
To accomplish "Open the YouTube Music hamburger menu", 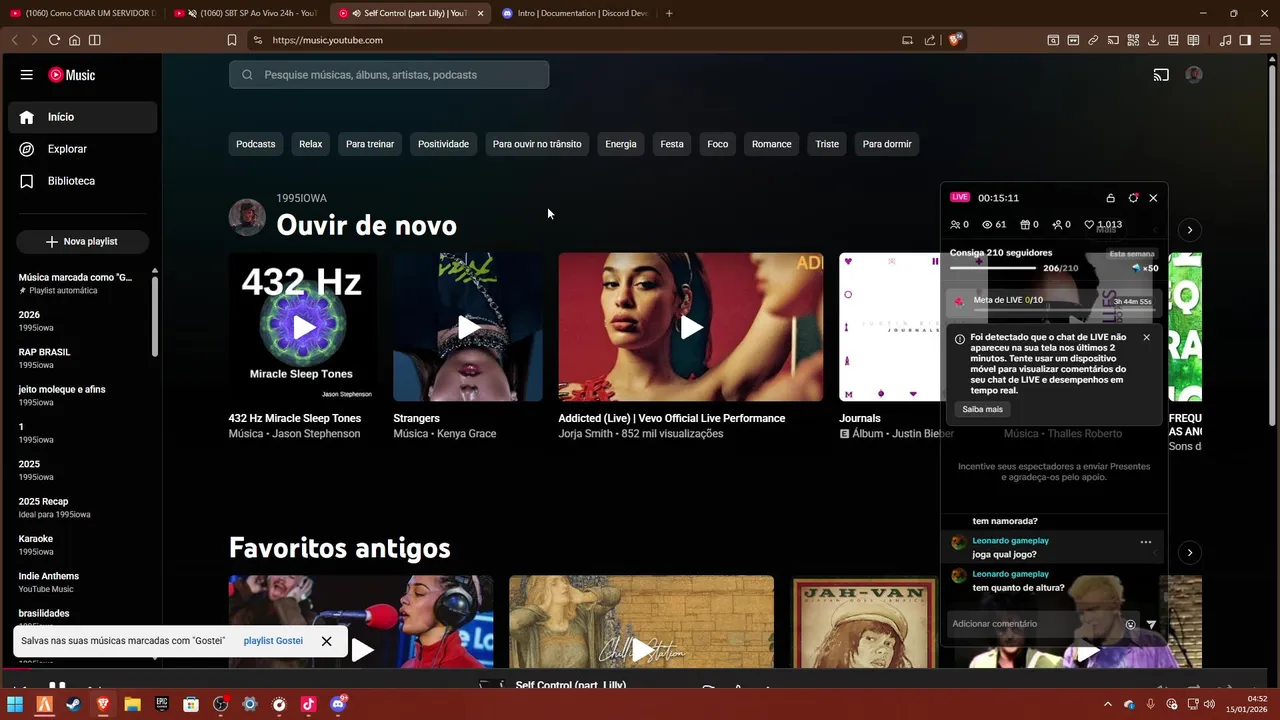I will (27, 75).
